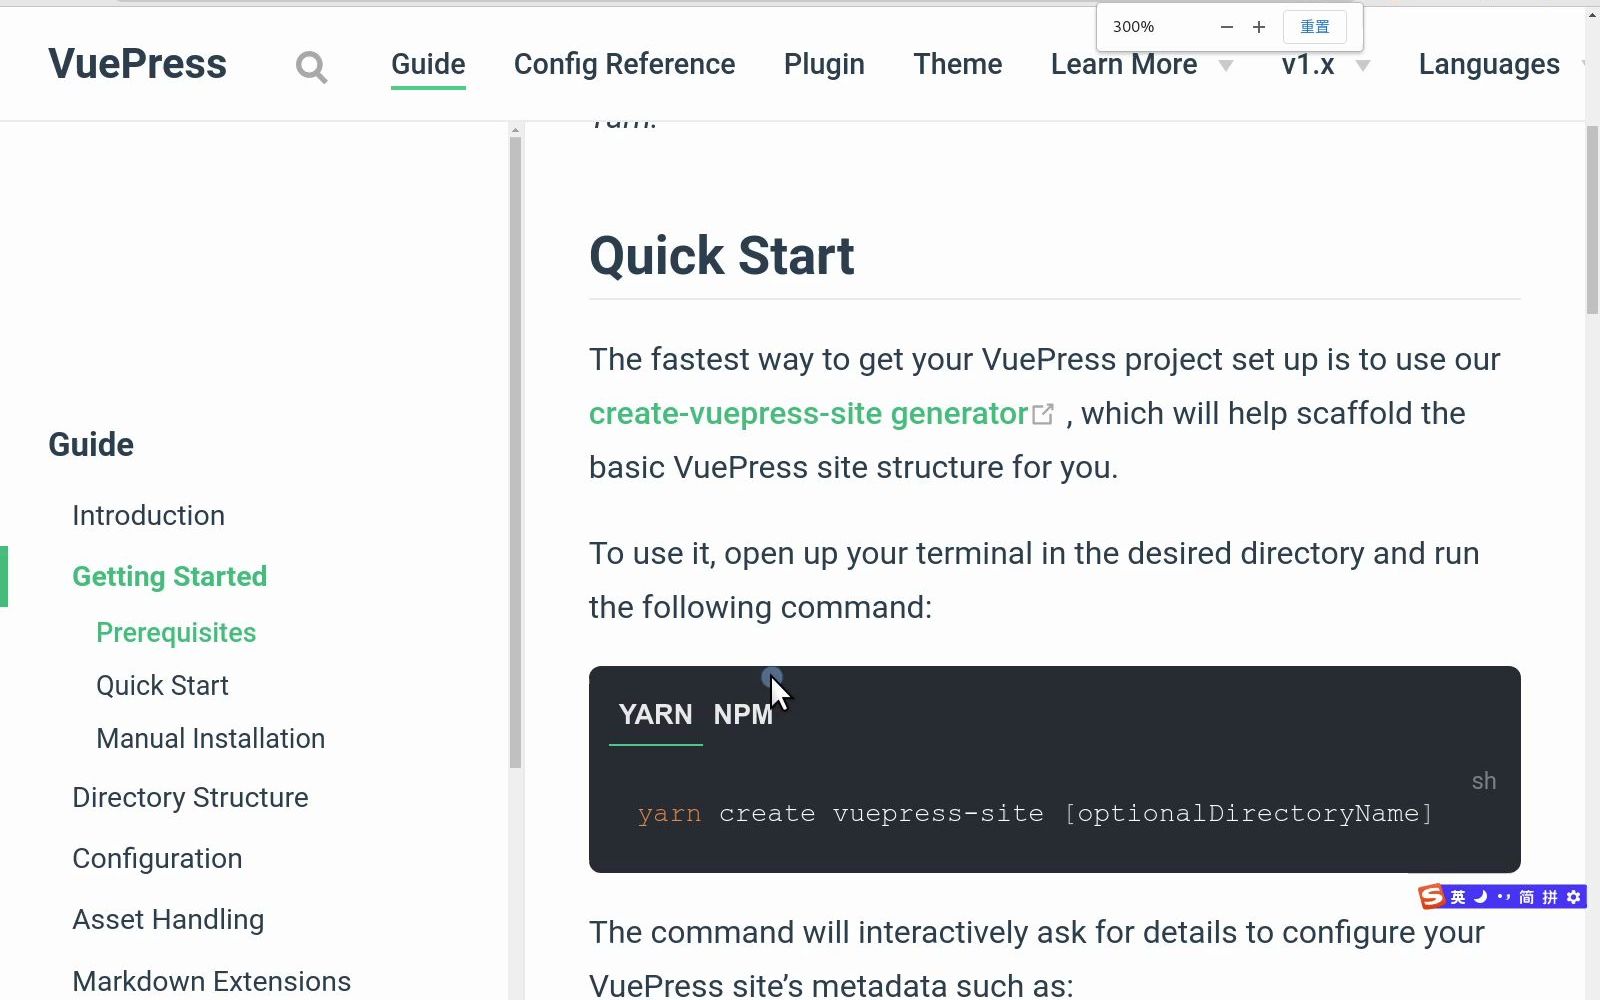This screenshot has height=1000, width=1600.
Task: Expand the v1.x version dropdown
Action: [x=1325, y=64]
